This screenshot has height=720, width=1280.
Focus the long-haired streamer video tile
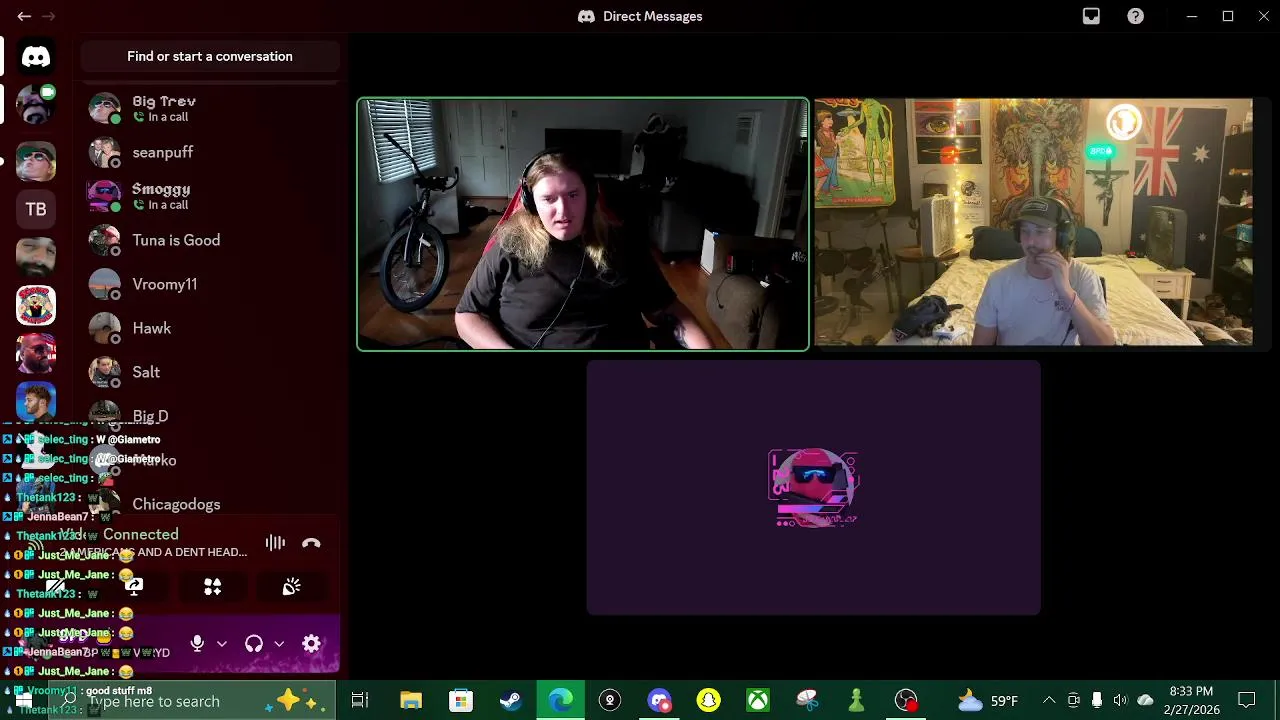[583, 224]
